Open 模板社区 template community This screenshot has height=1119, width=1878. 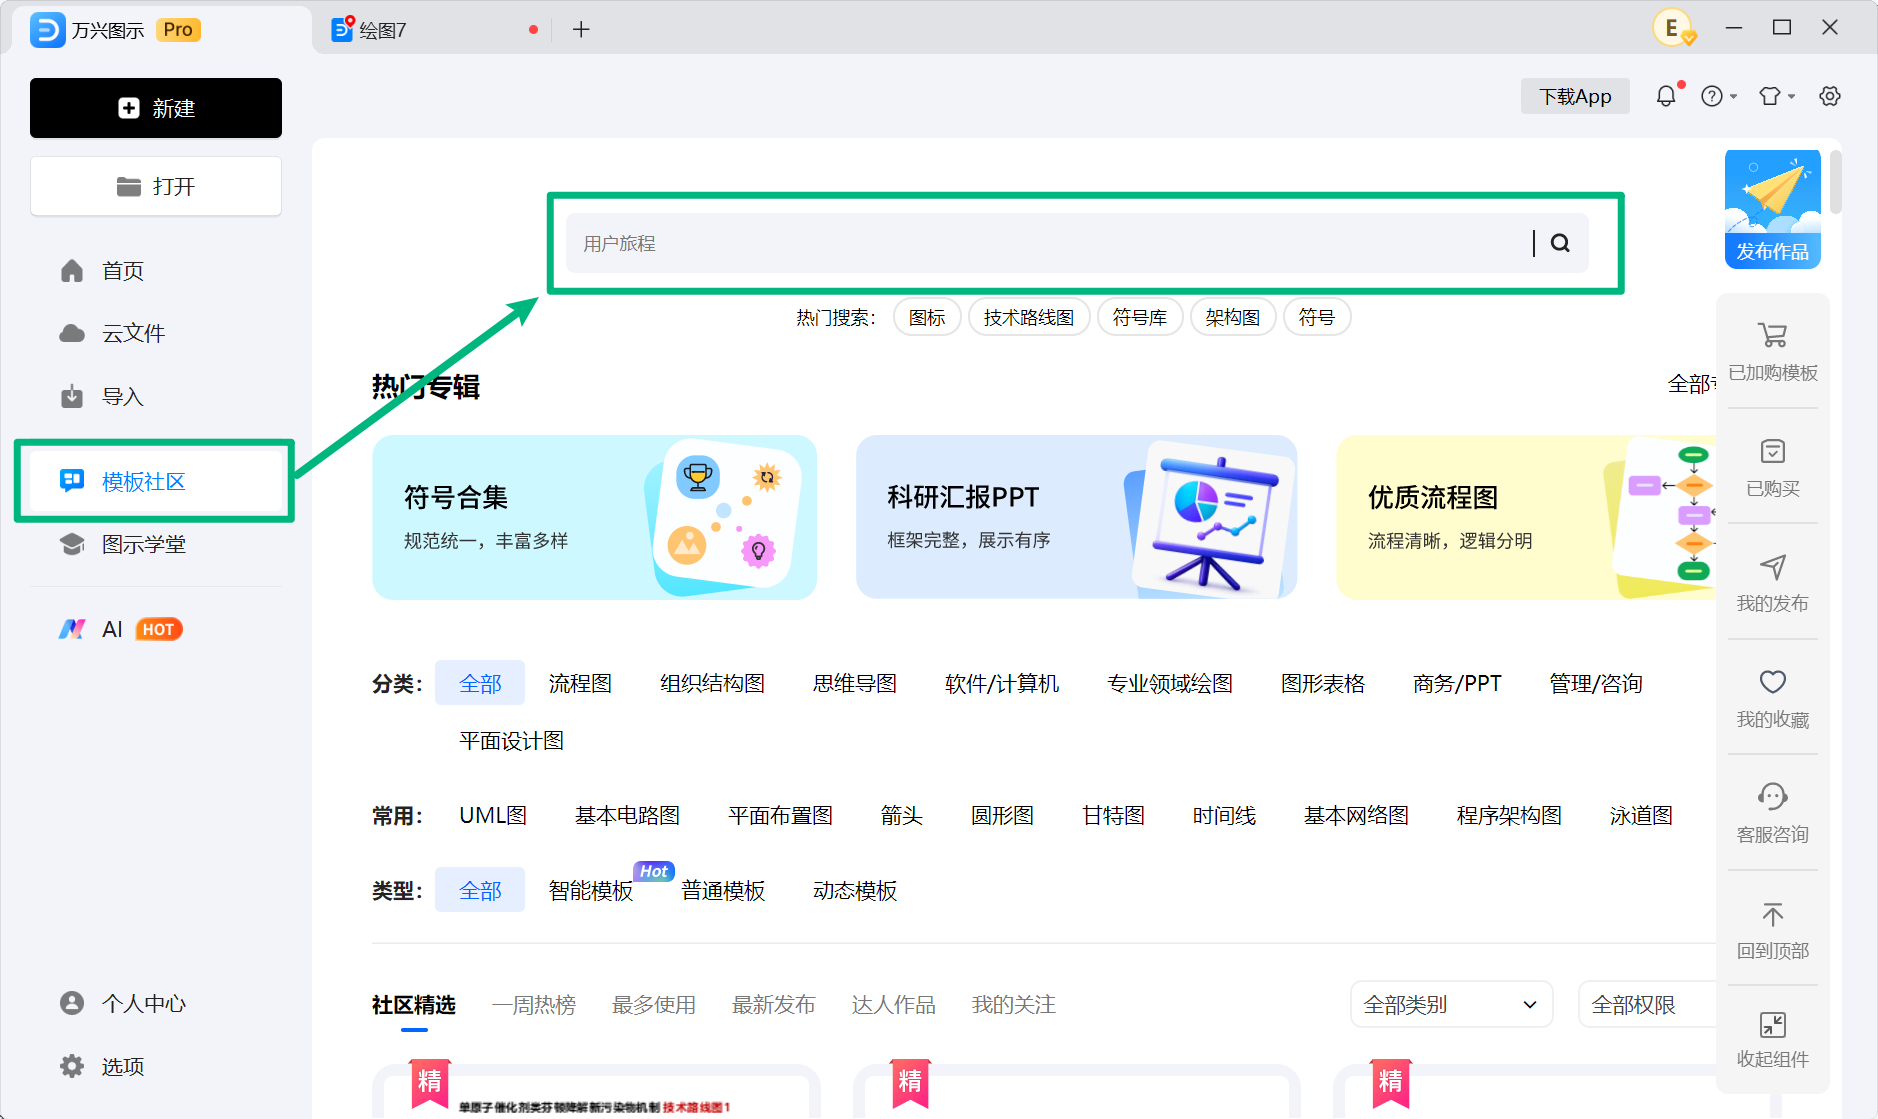tap(155, 481)
